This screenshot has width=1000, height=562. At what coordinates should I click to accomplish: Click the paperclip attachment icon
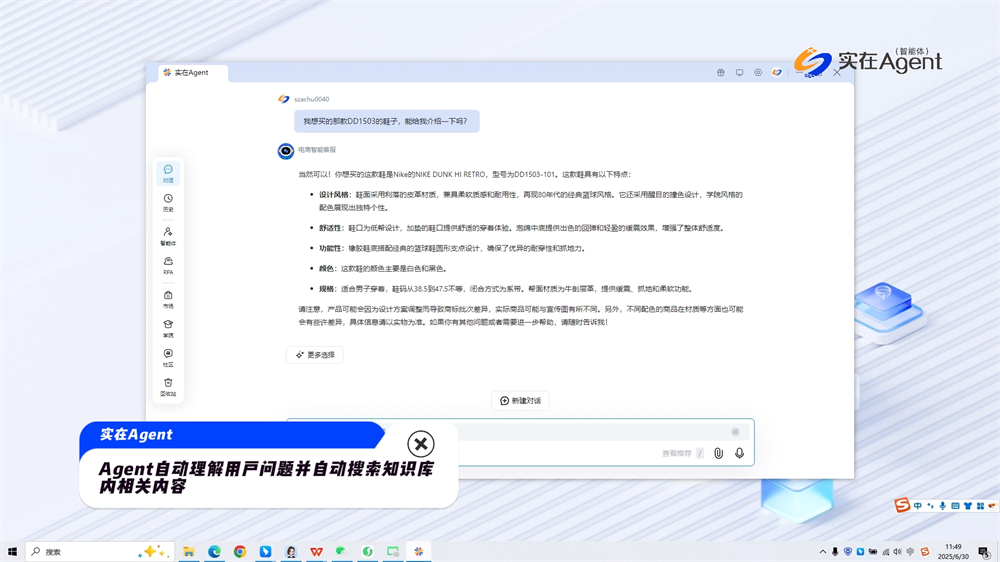point(718,454)
